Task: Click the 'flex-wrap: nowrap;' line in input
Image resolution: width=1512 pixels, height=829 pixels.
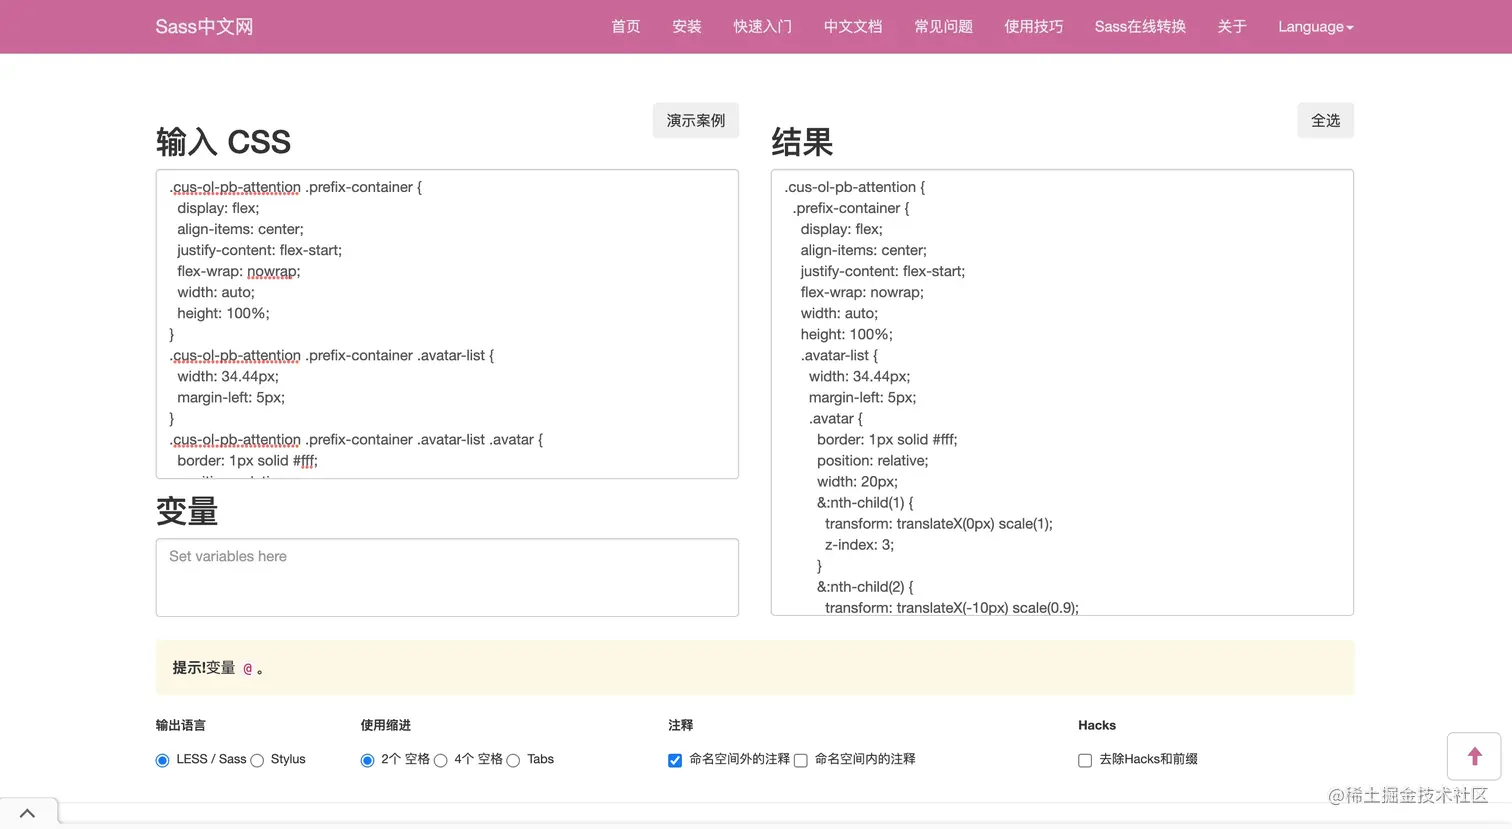Action: 239,271
